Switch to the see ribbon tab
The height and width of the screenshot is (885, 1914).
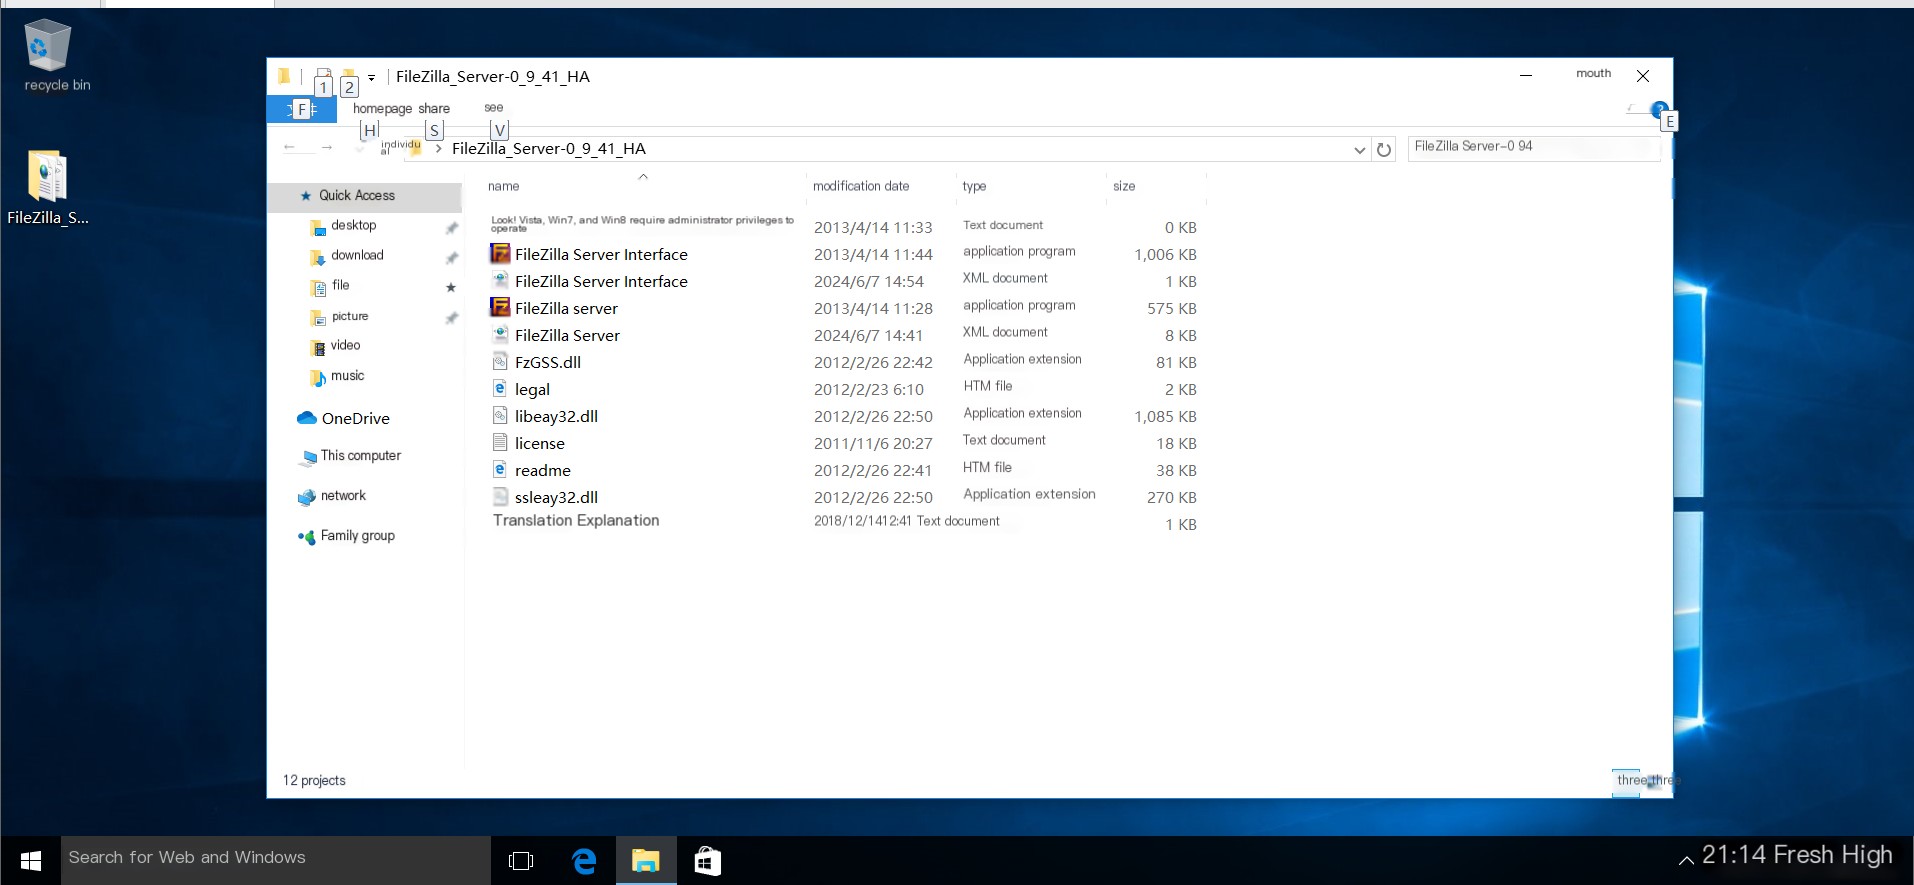pos(494,107)
